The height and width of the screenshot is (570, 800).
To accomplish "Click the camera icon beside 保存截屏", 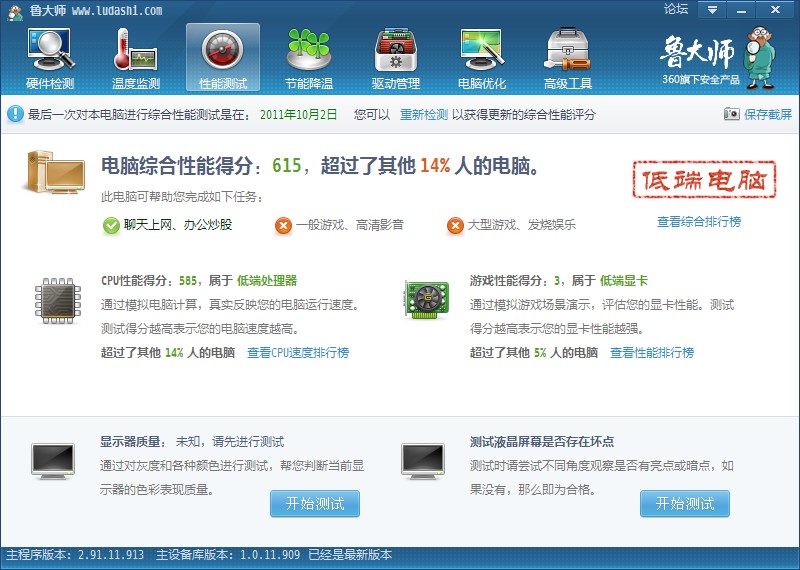I will click(732, 114).
